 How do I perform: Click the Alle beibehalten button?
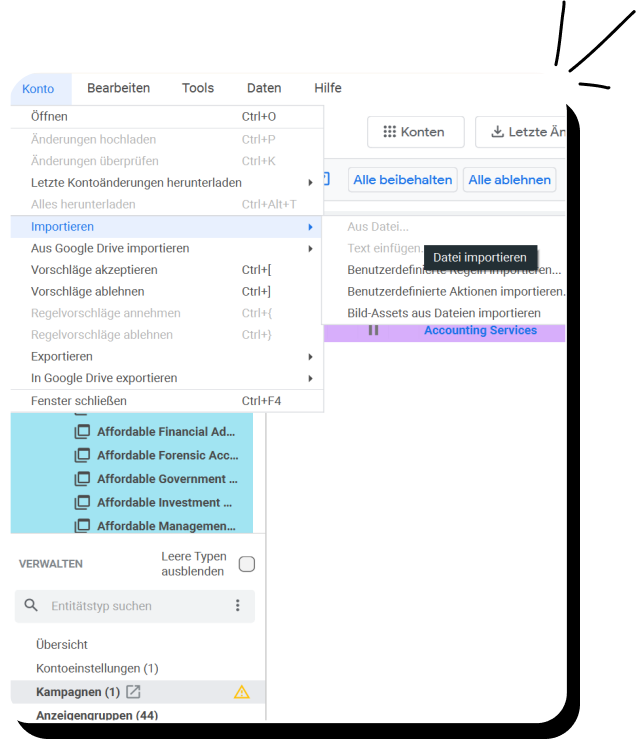point(403,180)
